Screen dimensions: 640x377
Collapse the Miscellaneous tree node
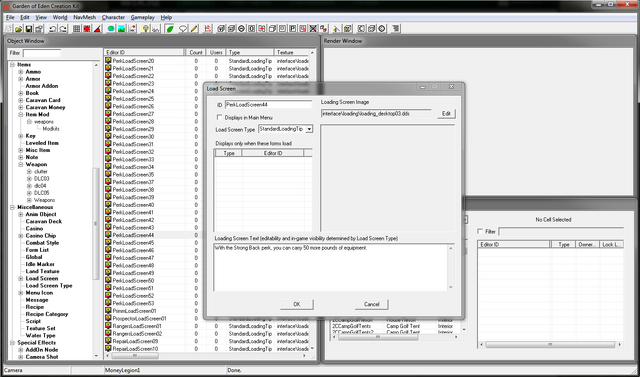[12, 207]
